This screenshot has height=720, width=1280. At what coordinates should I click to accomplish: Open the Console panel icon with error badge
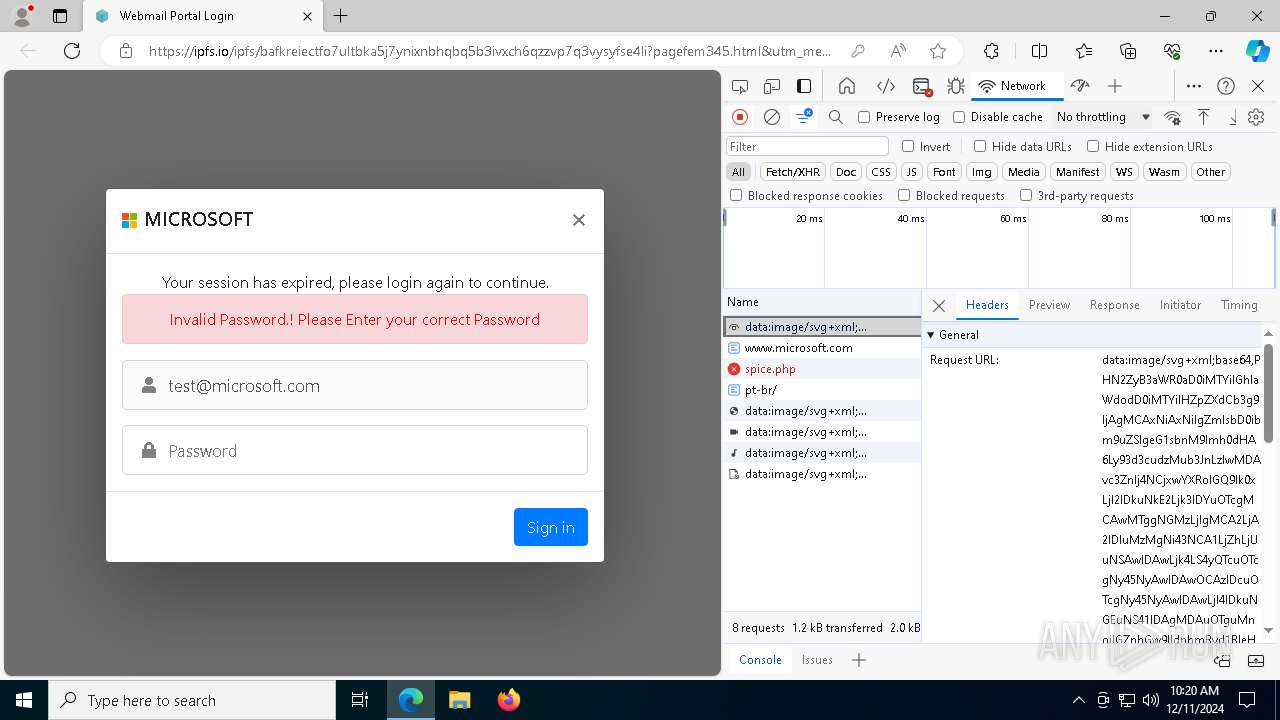[923, 87]
